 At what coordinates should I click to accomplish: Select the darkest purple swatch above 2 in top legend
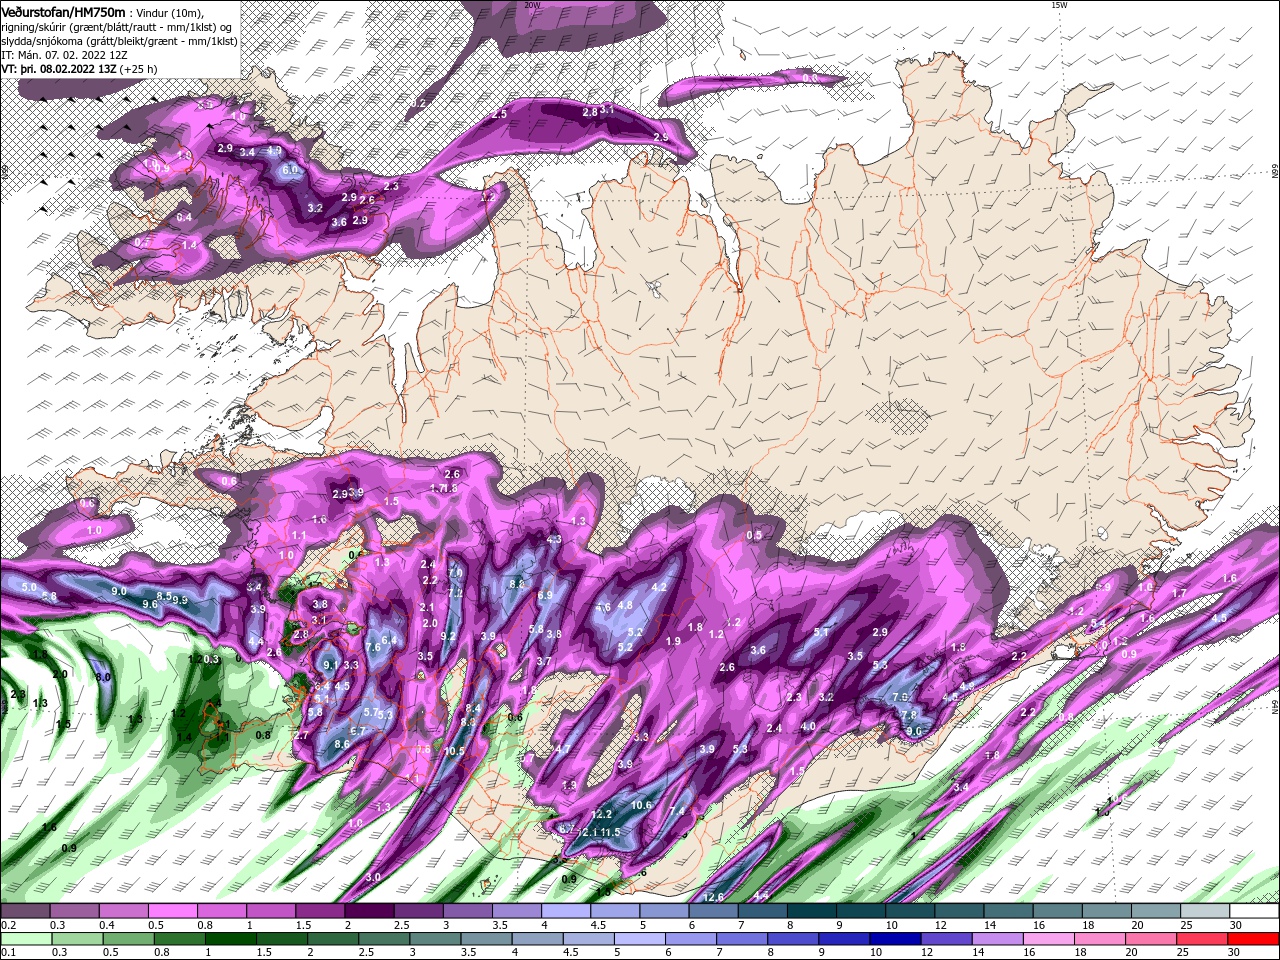368,911
